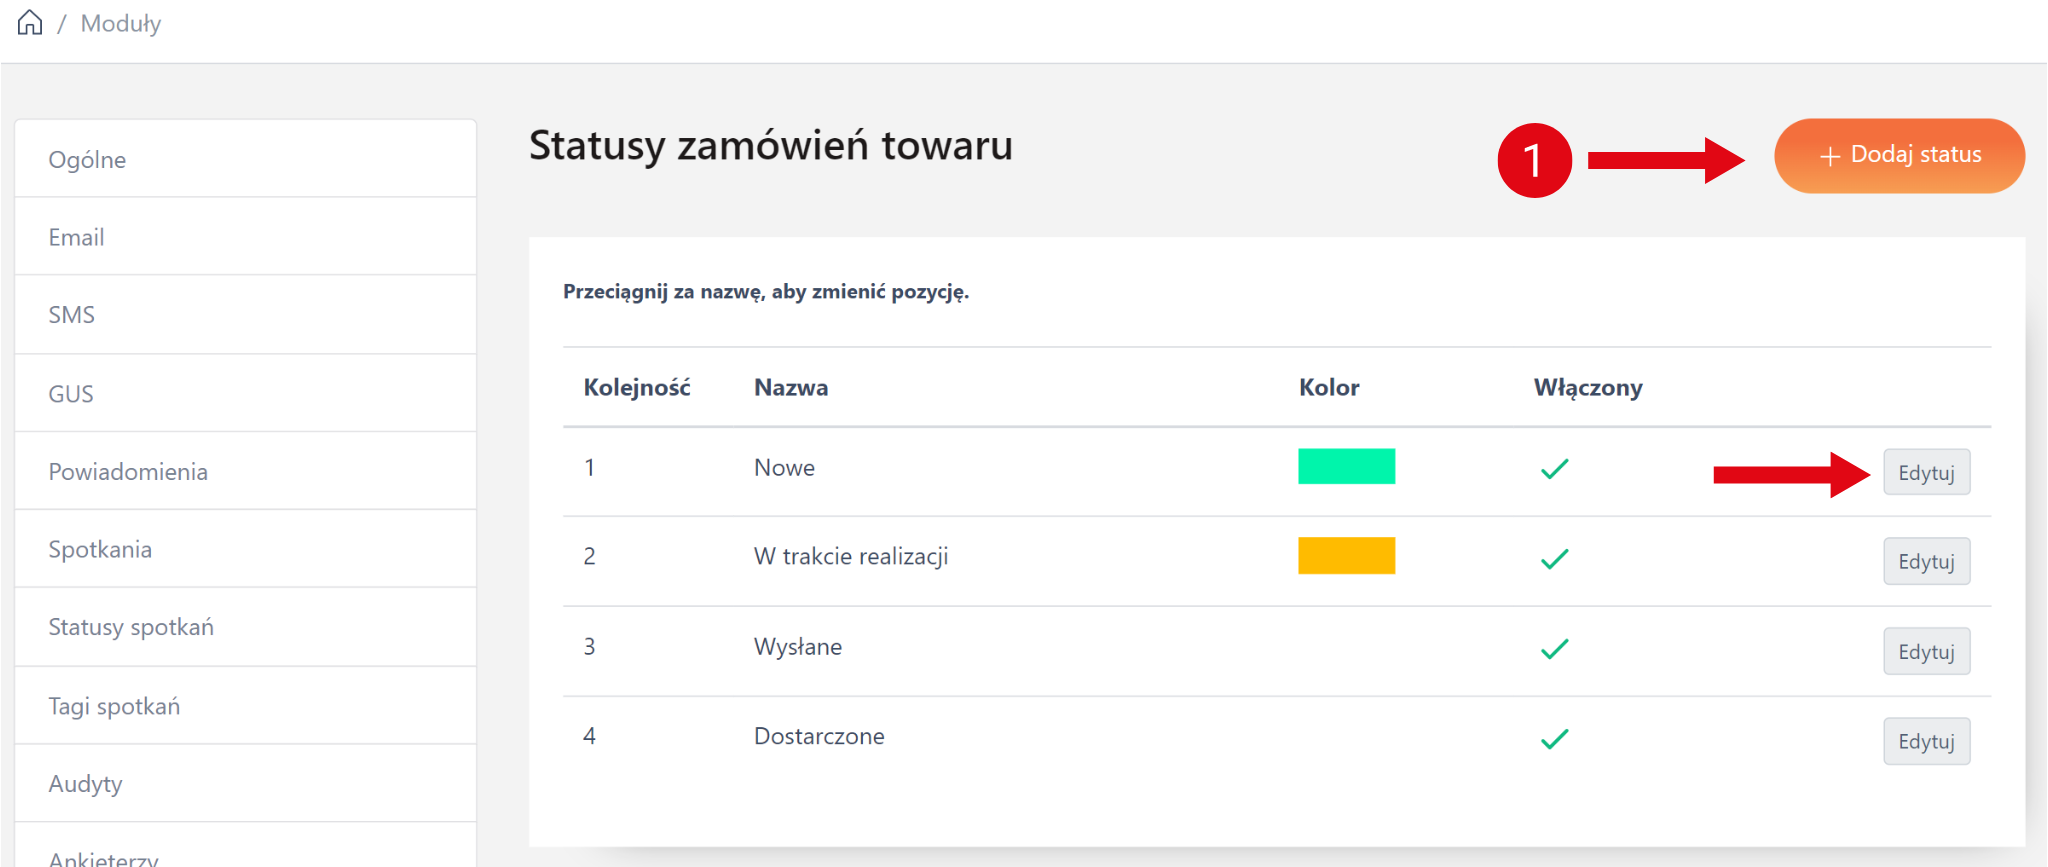
Task: Open Audyty in the sidebar
Action: [x=85, y=784]
